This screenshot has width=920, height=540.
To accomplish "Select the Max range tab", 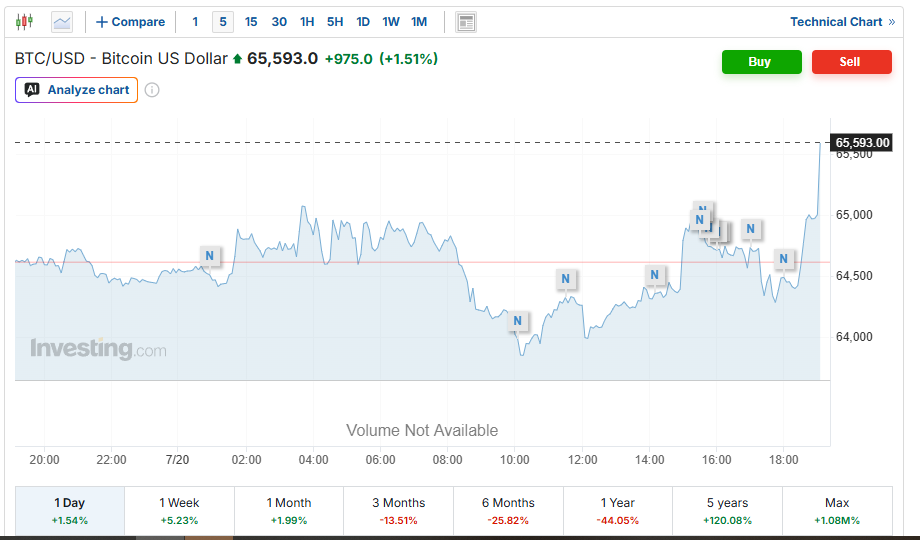I will pyautogui.click(x=837, y=511).
